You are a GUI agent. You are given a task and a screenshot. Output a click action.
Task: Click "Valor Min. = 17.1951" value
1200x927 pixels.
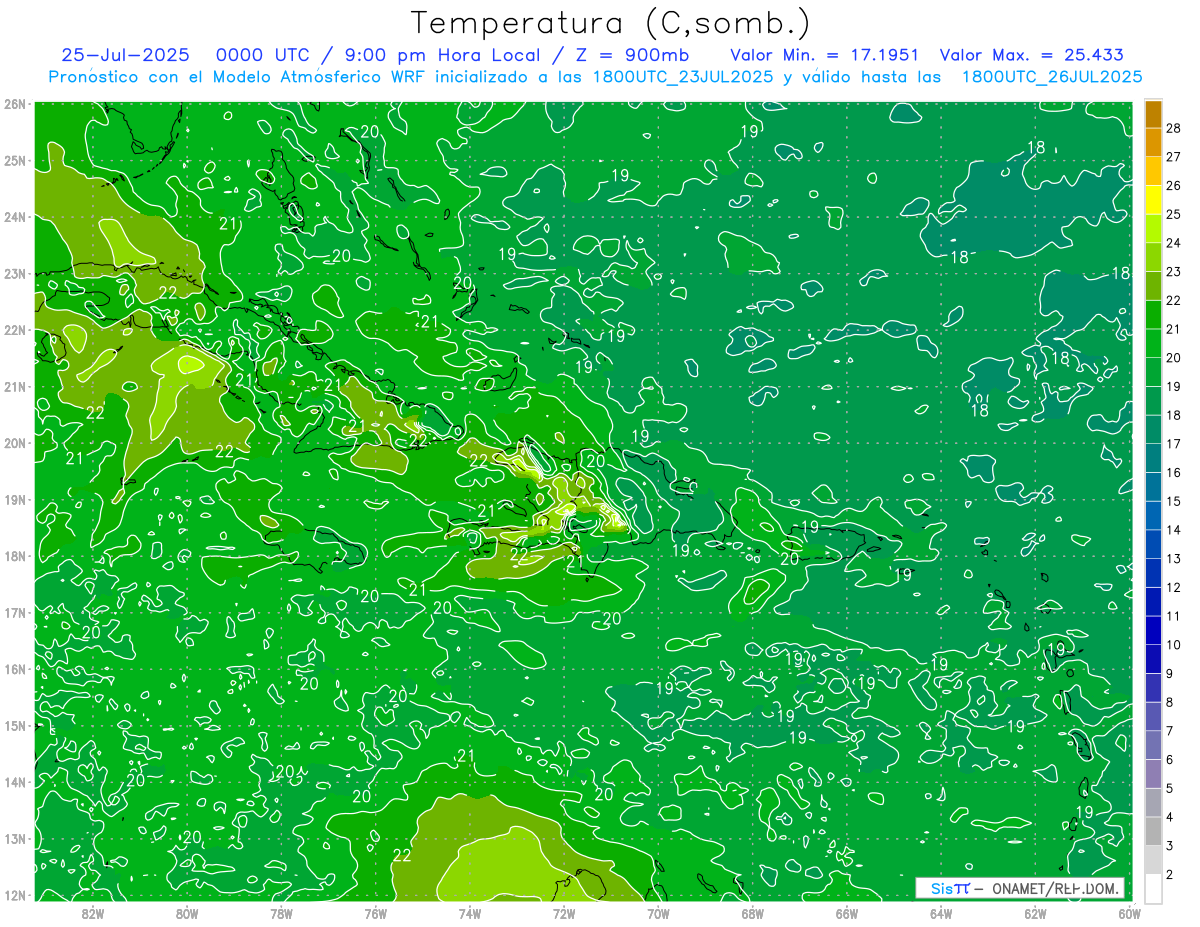pyautogui.click(x=824, y=55)
